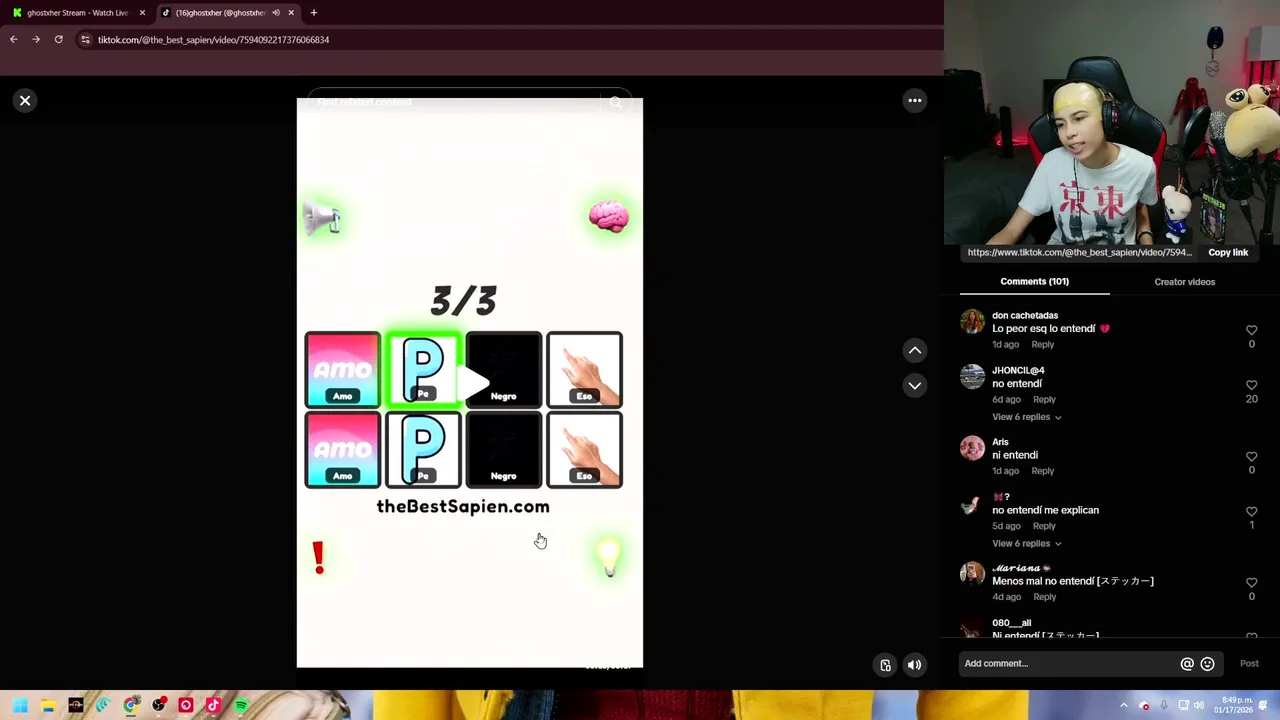
Task: Open JHONCIL@4's profile avatar
Action: click(x=972, y=376)
